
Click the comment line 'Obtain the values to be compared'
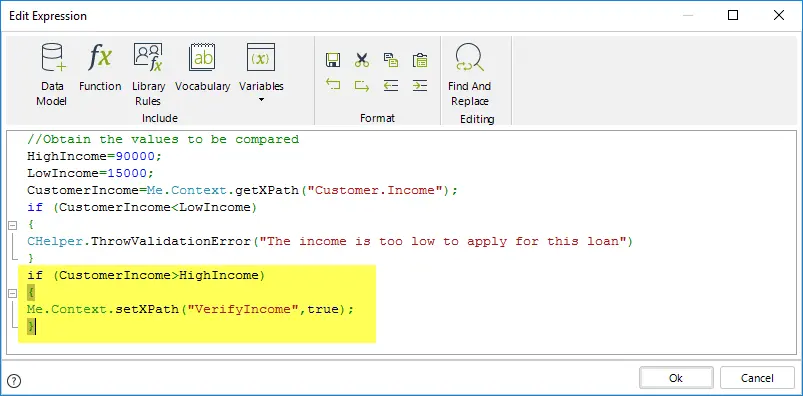point(163,139)
